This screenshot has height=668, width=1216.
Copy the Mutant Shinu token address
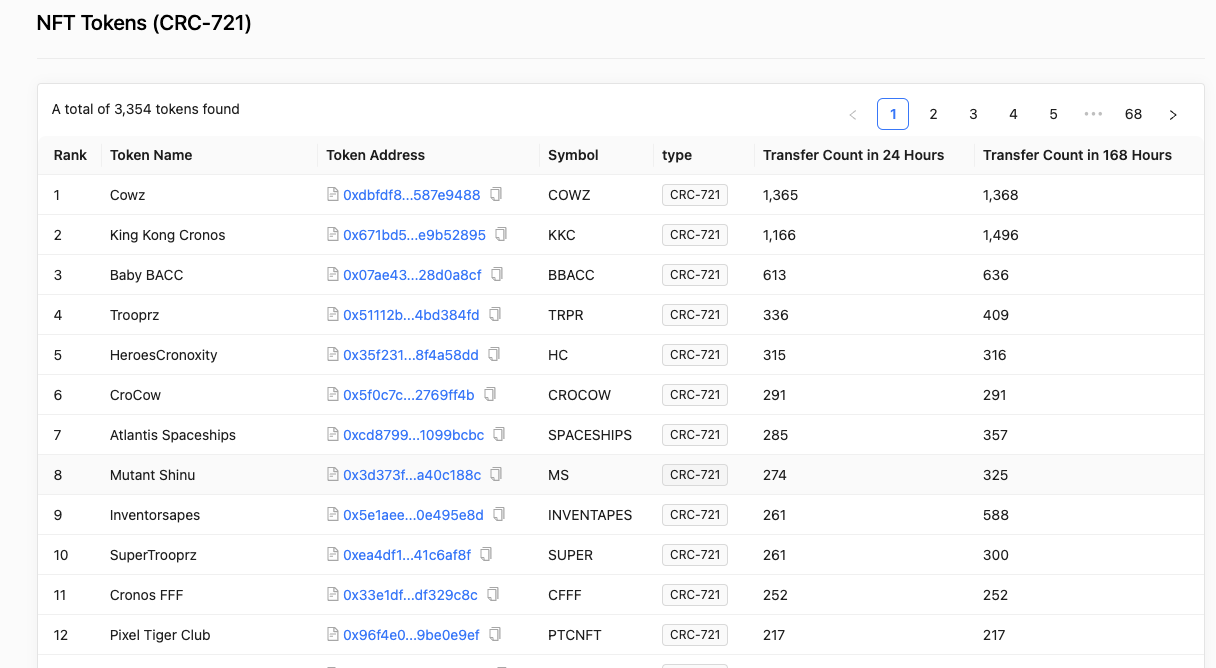click(x=496, y=475)
